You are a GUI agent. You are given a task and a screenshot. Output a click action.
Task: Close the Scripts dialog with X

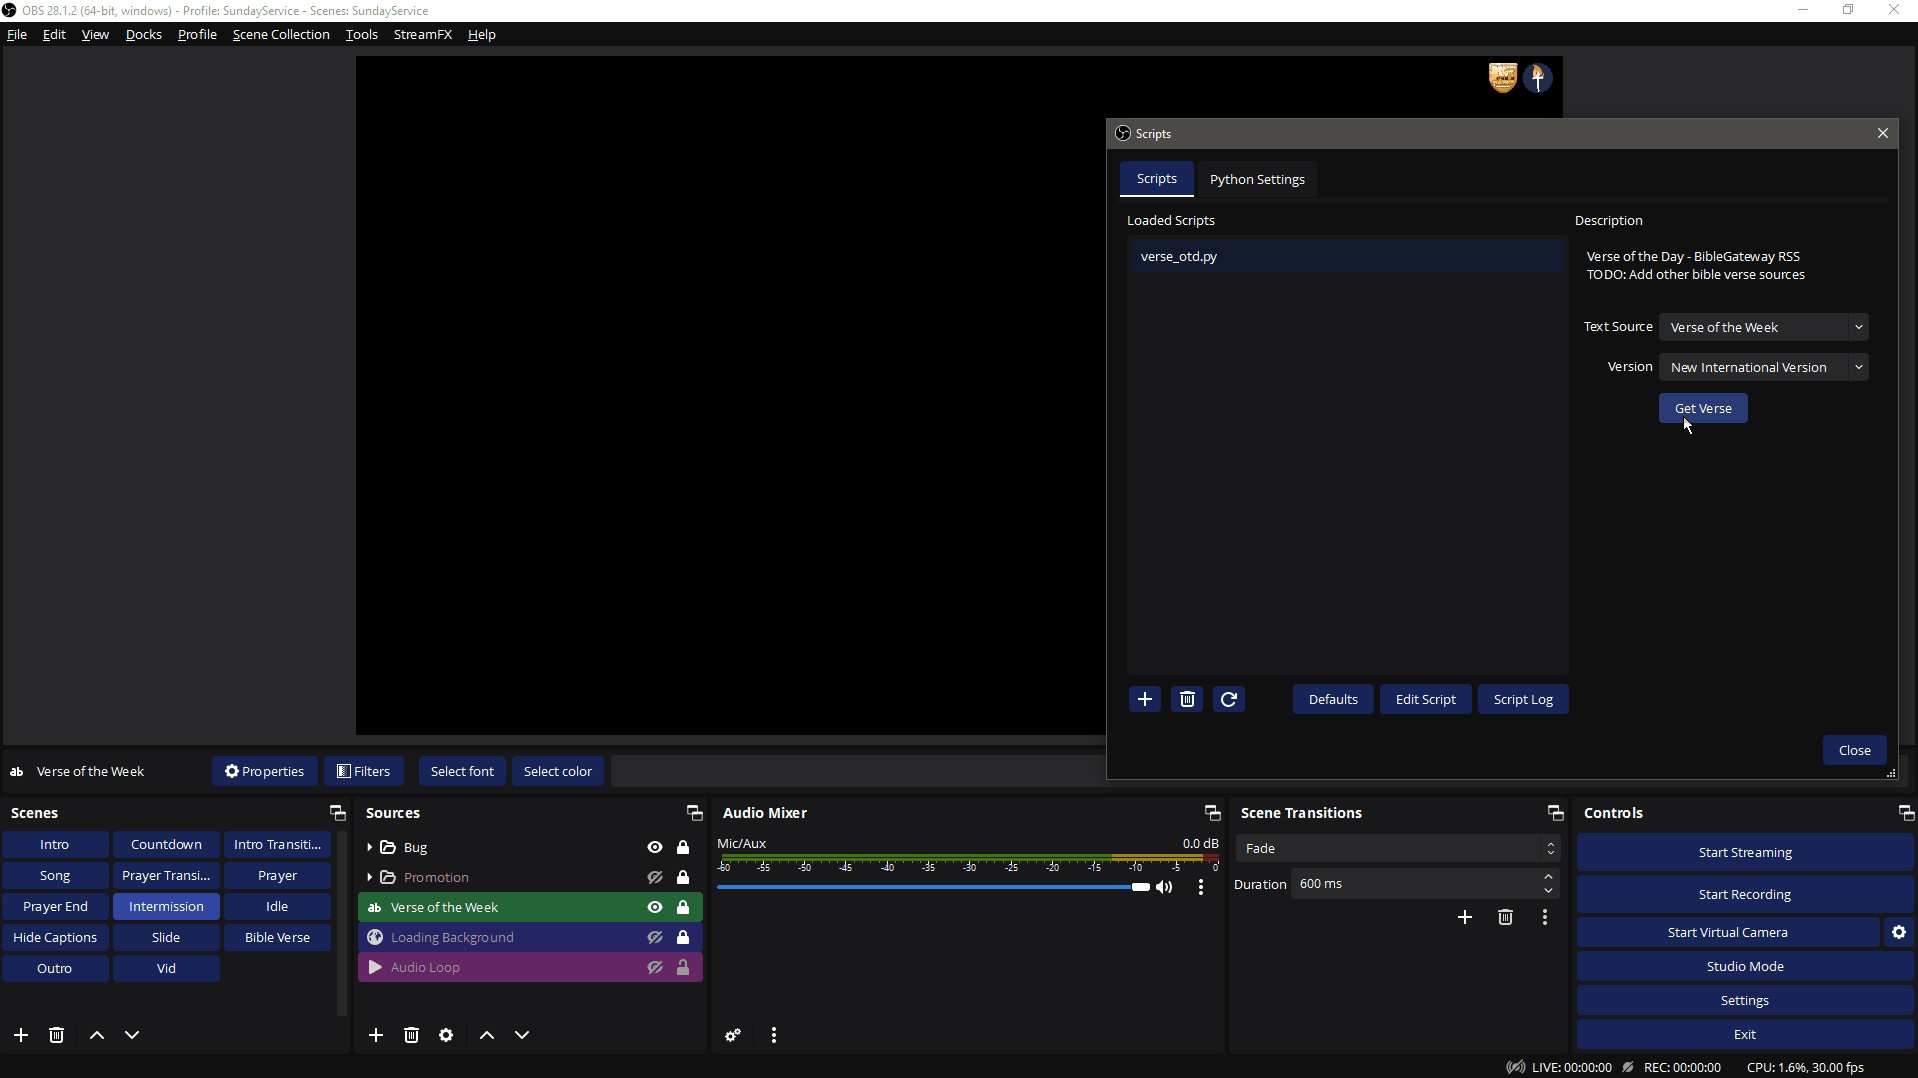[1882, 133]
